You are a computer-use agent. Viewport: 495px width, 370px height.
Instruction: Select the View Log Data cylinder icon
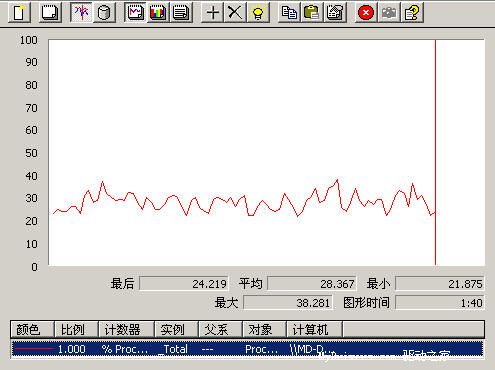tap(104, 13)
